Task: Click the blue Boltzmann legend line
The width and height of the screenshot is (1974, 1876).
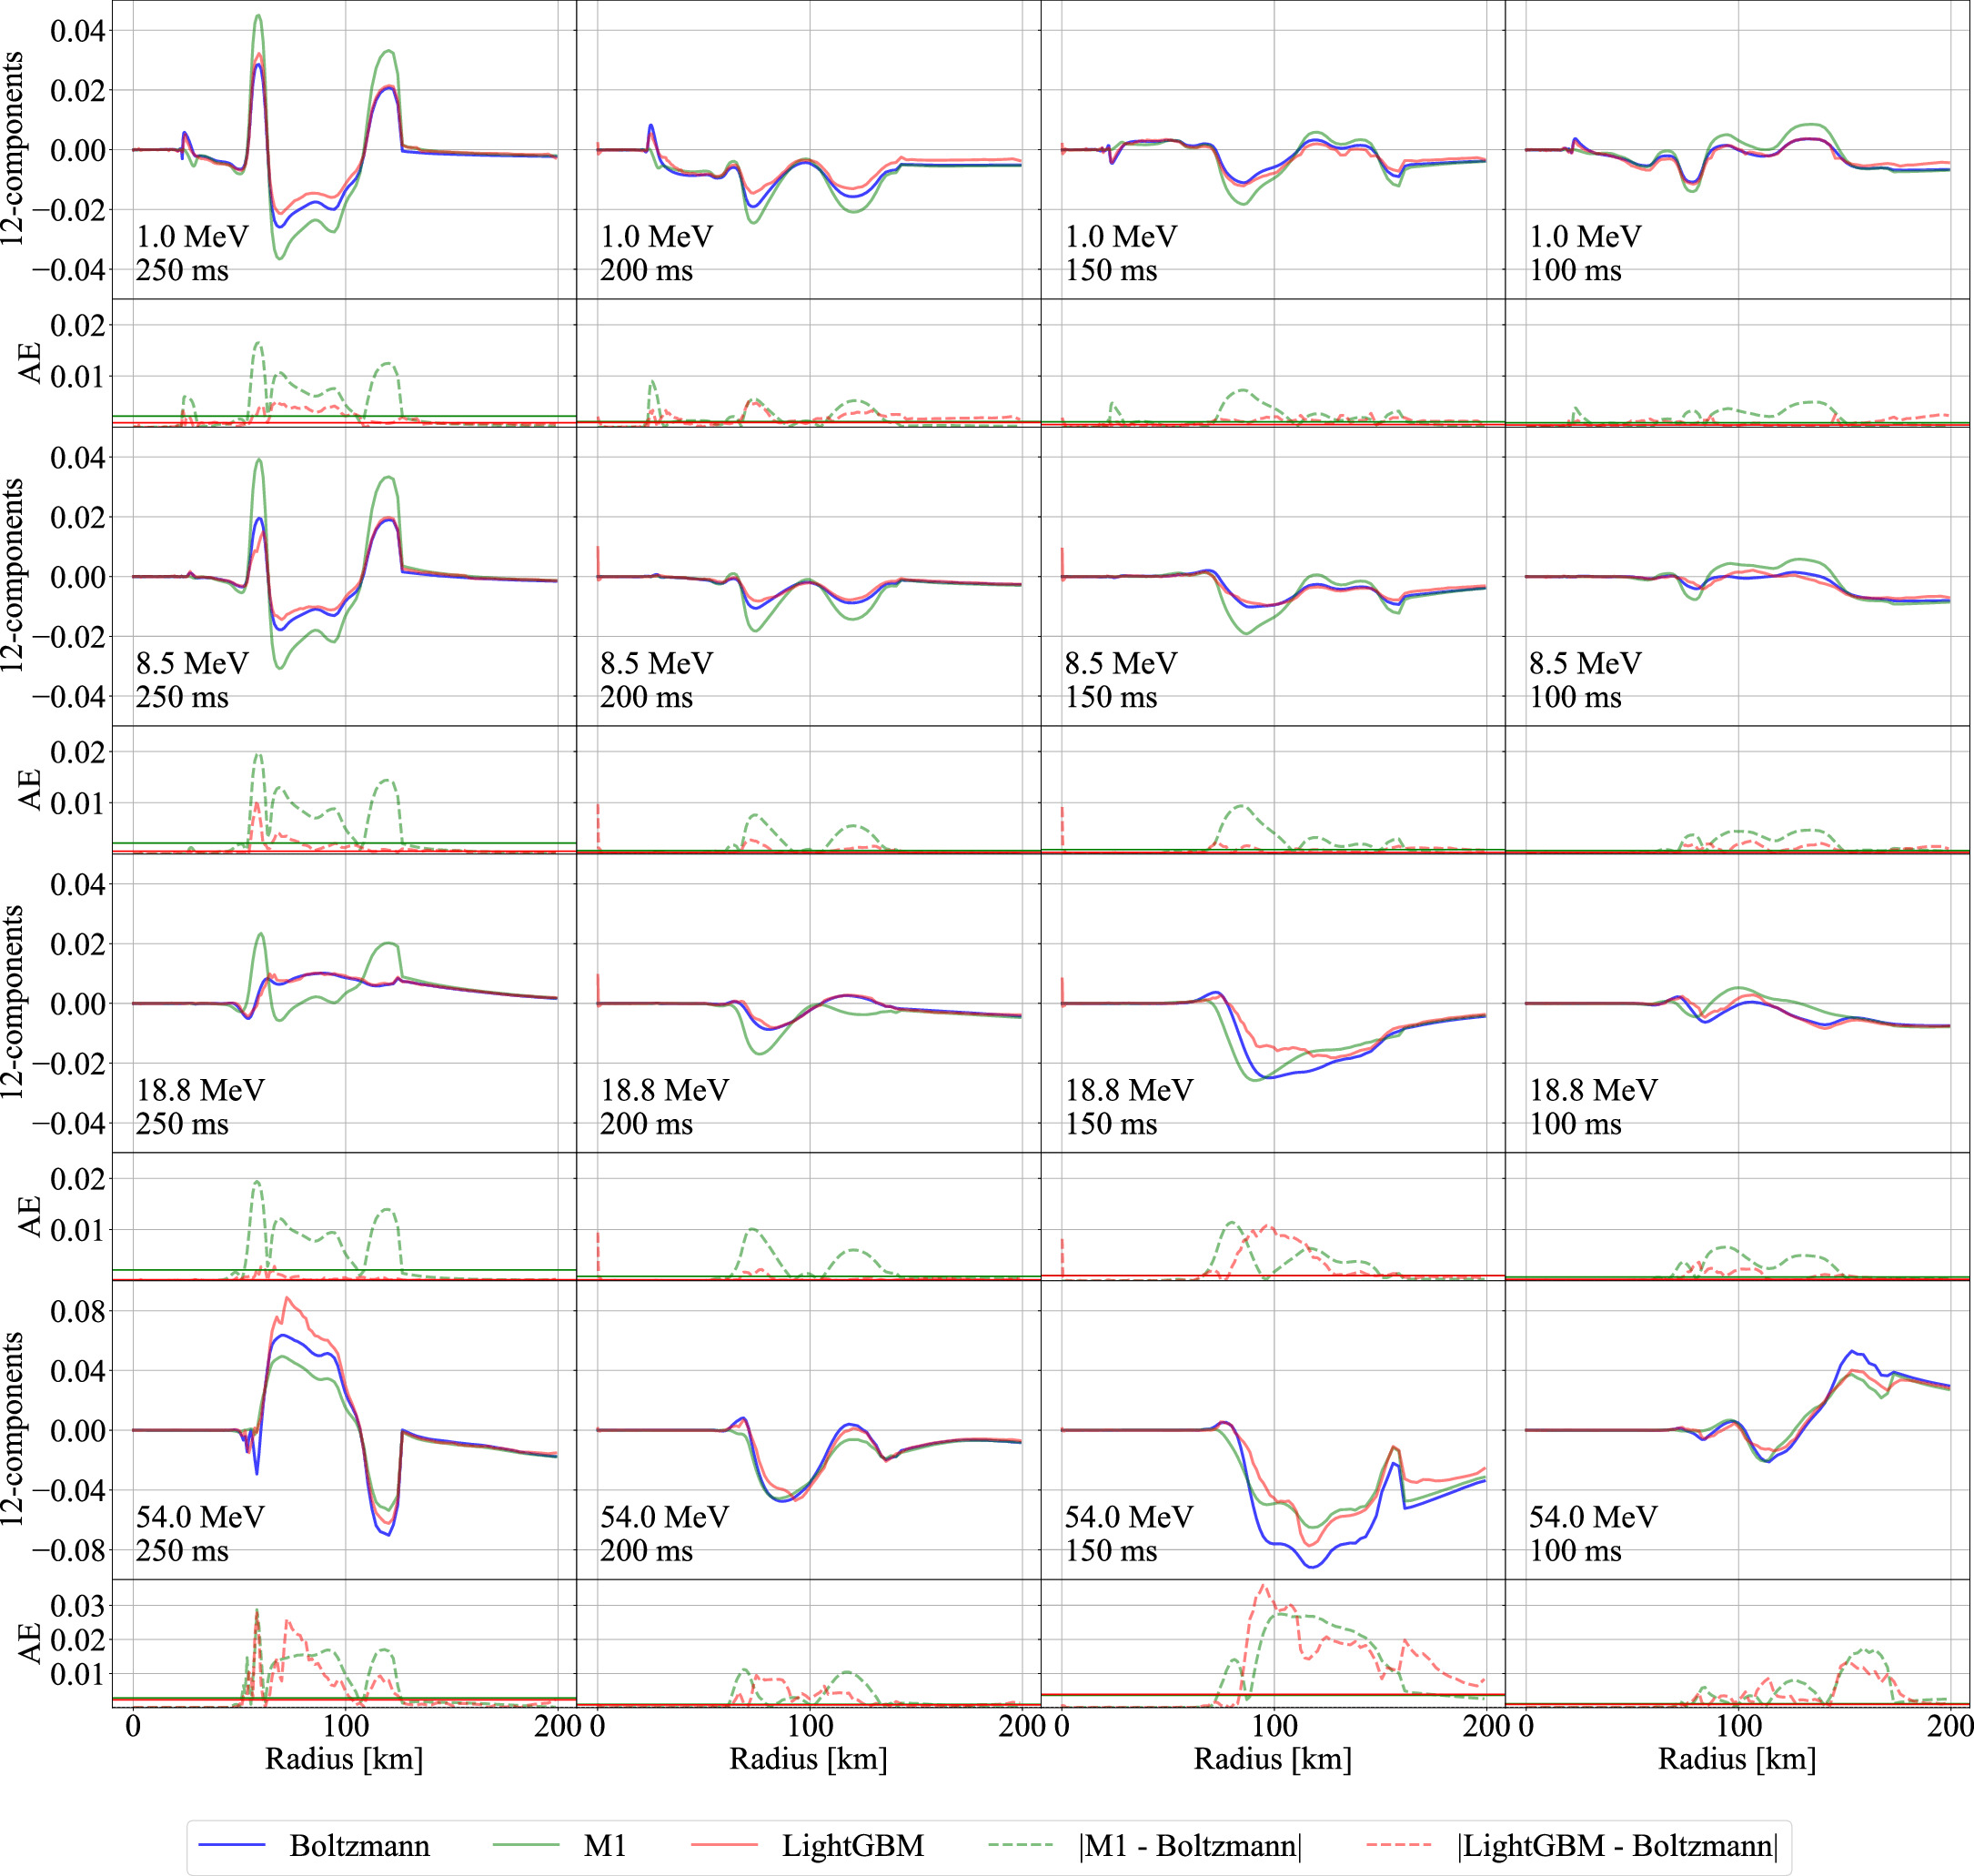Action: click(x=232, y=1845)
